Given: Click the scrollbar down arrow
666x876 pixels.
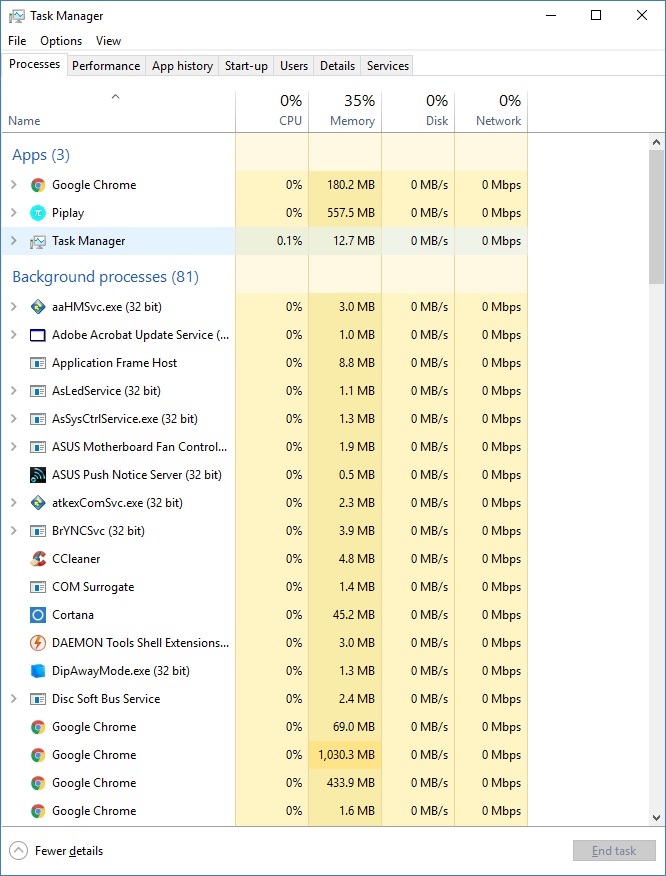Looking at the screenshot, I should click(x=657, y=817).
